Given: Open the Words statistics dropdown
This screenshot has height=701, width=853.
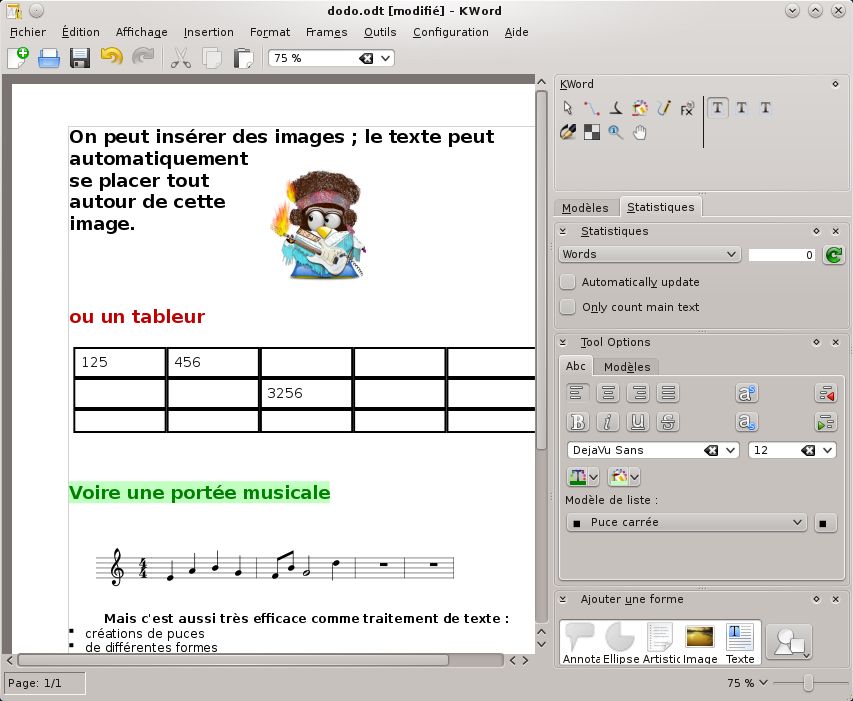Looking at the screenshot, I should coord(649,255).
